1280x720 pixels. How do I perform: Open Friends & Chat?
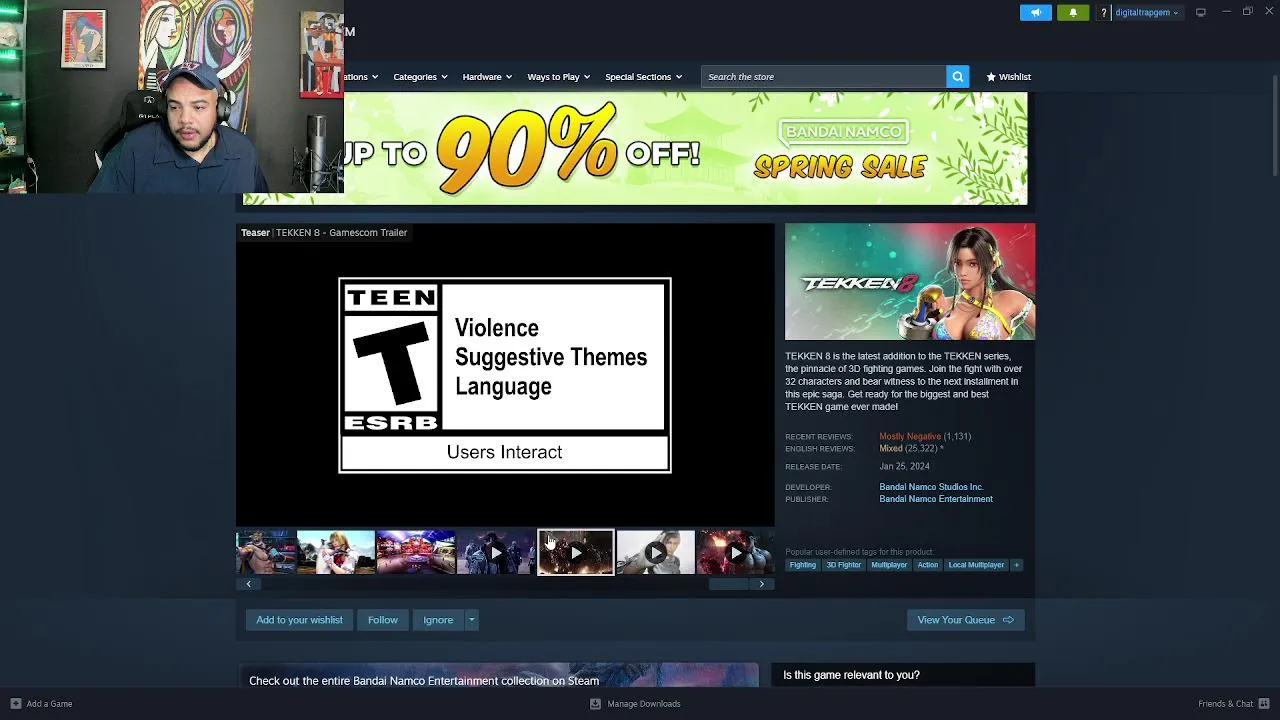1226,704
